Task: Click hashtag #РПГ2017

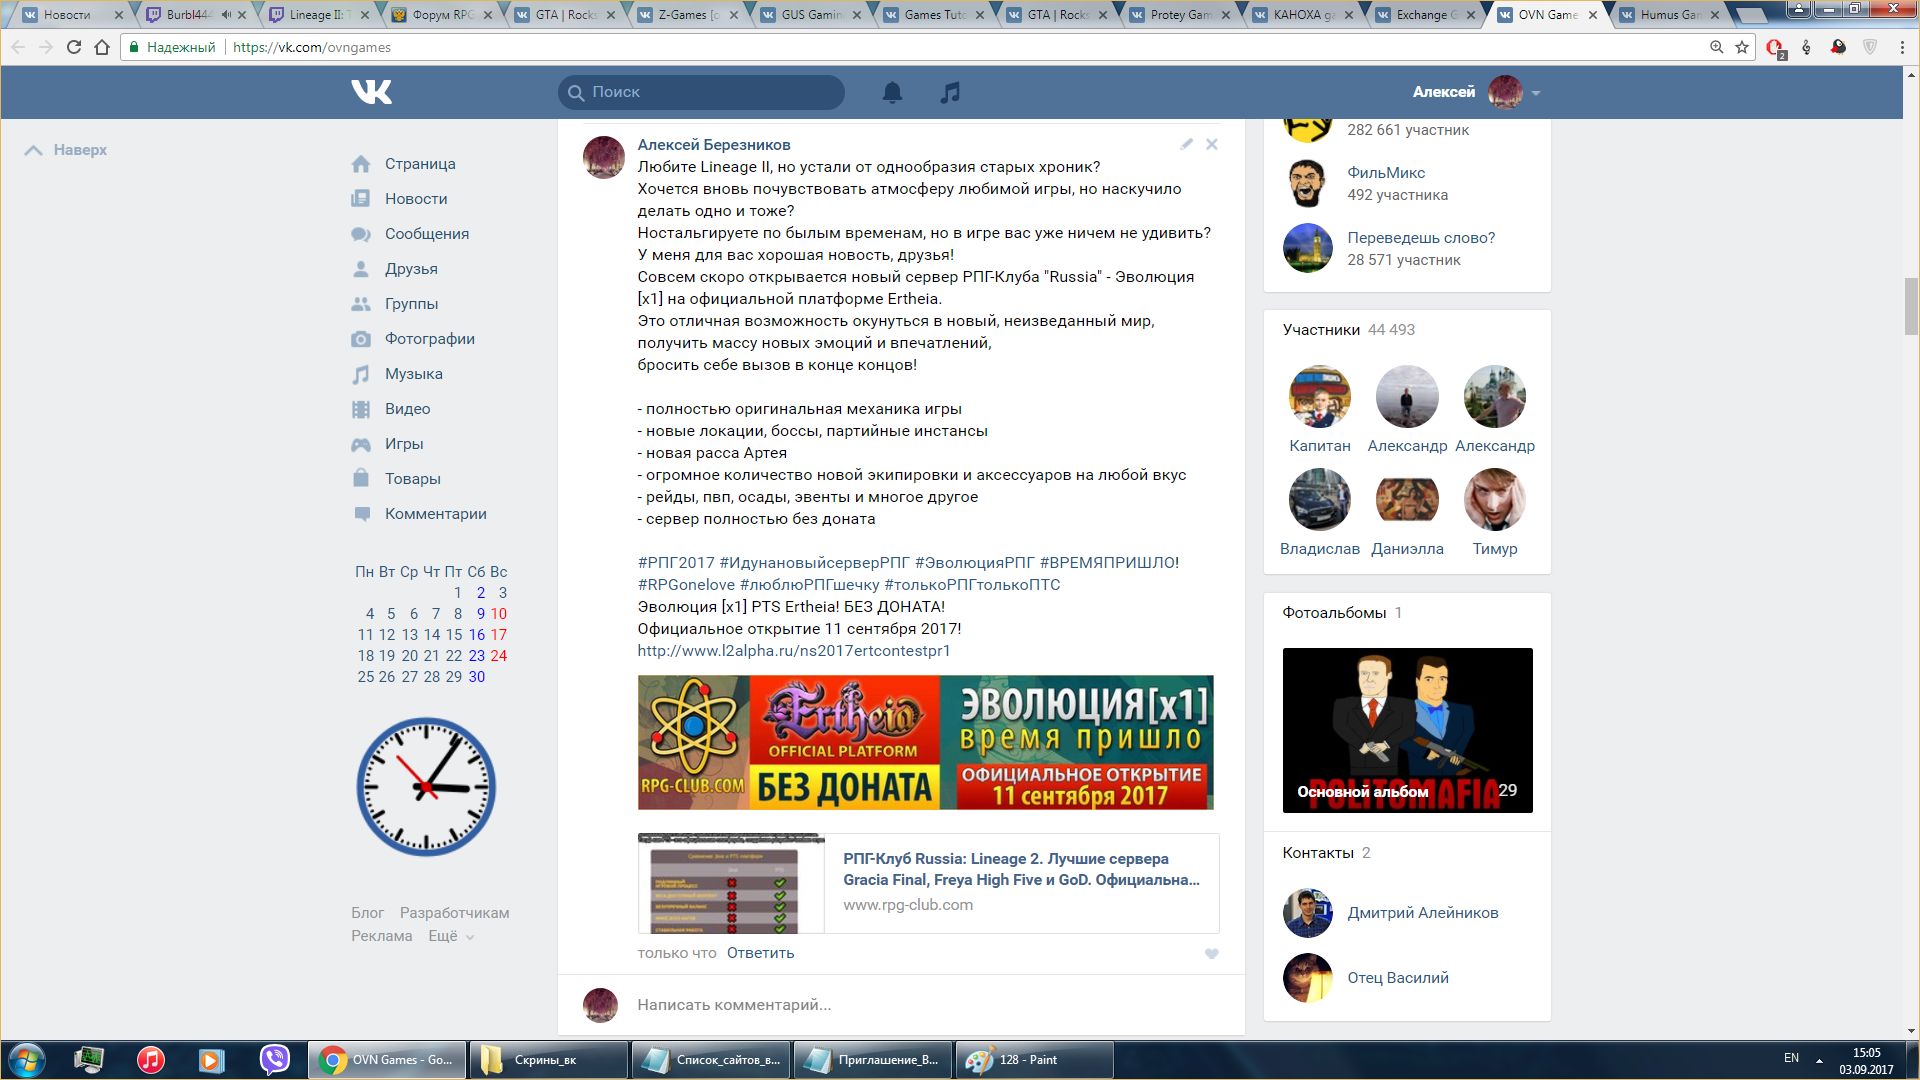Action: (676, 563)
